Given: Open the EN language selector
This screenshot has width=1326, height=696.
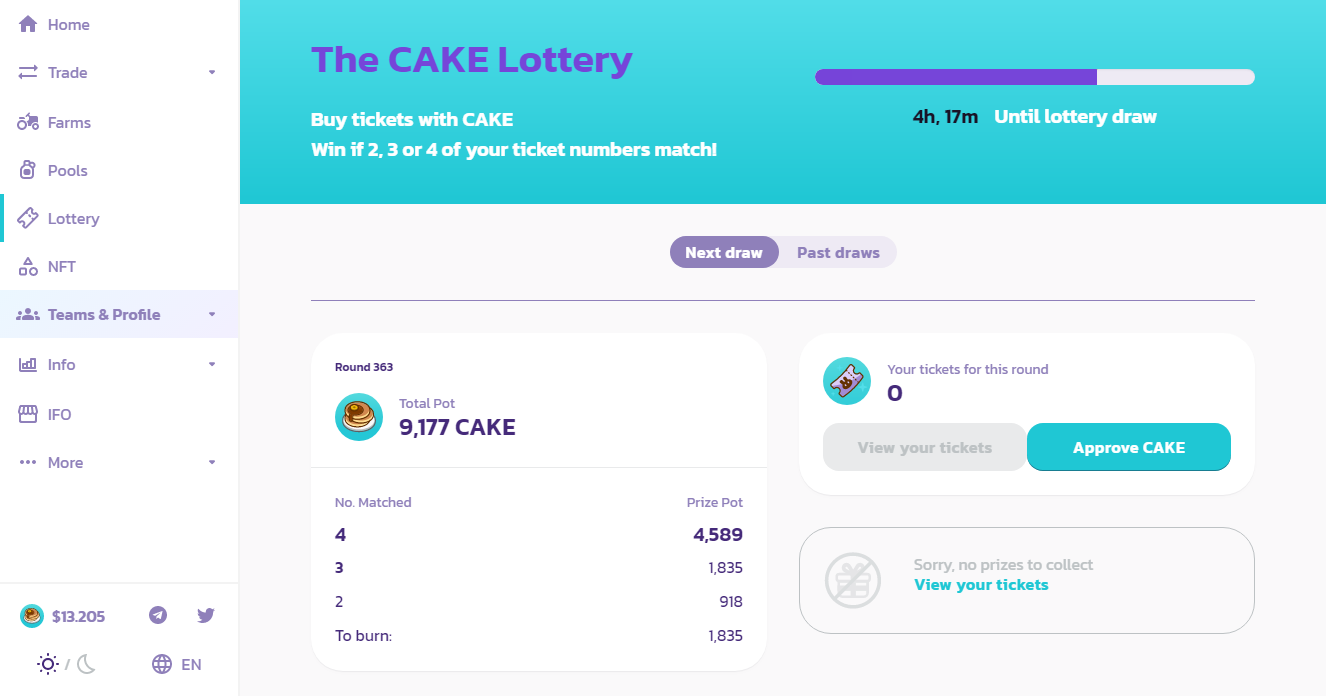Looking at the screenshot, I should click(178, 664).
